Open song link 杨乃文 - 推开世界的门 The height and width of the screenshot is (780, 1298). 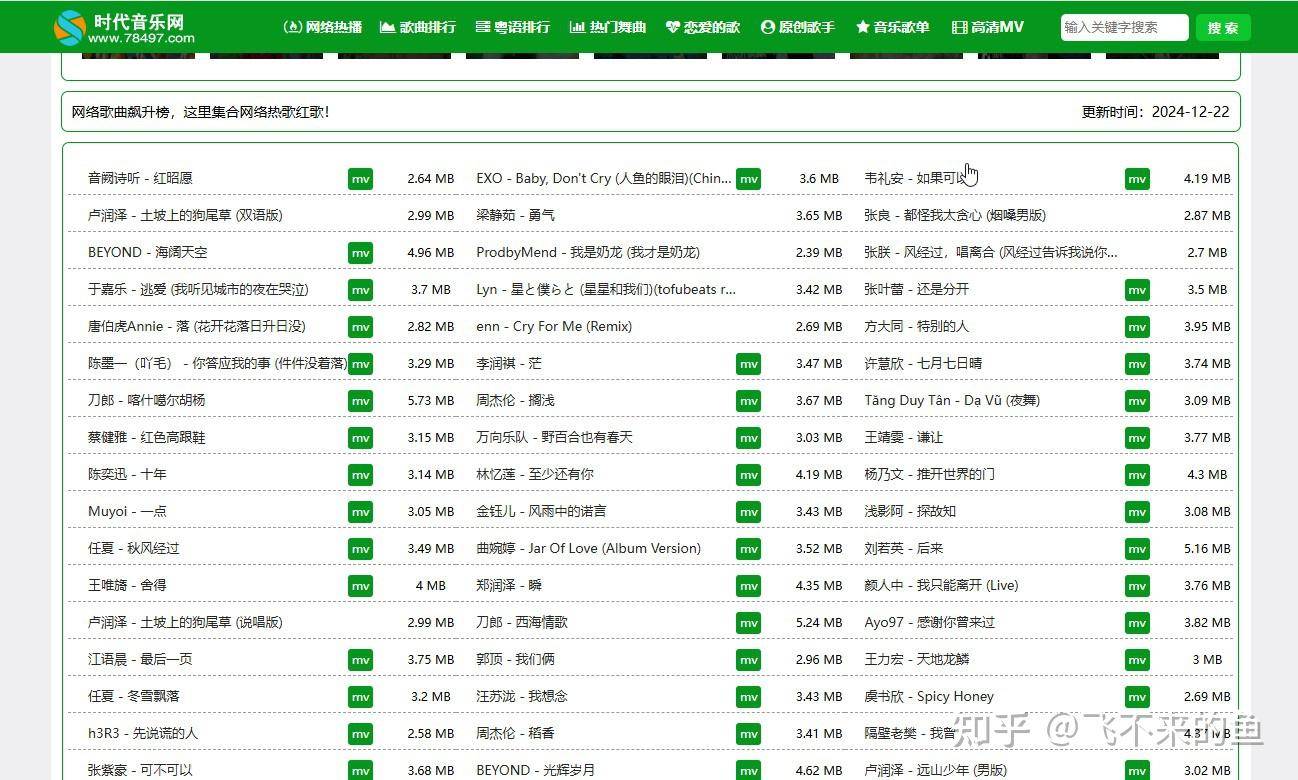click(929, 474)
